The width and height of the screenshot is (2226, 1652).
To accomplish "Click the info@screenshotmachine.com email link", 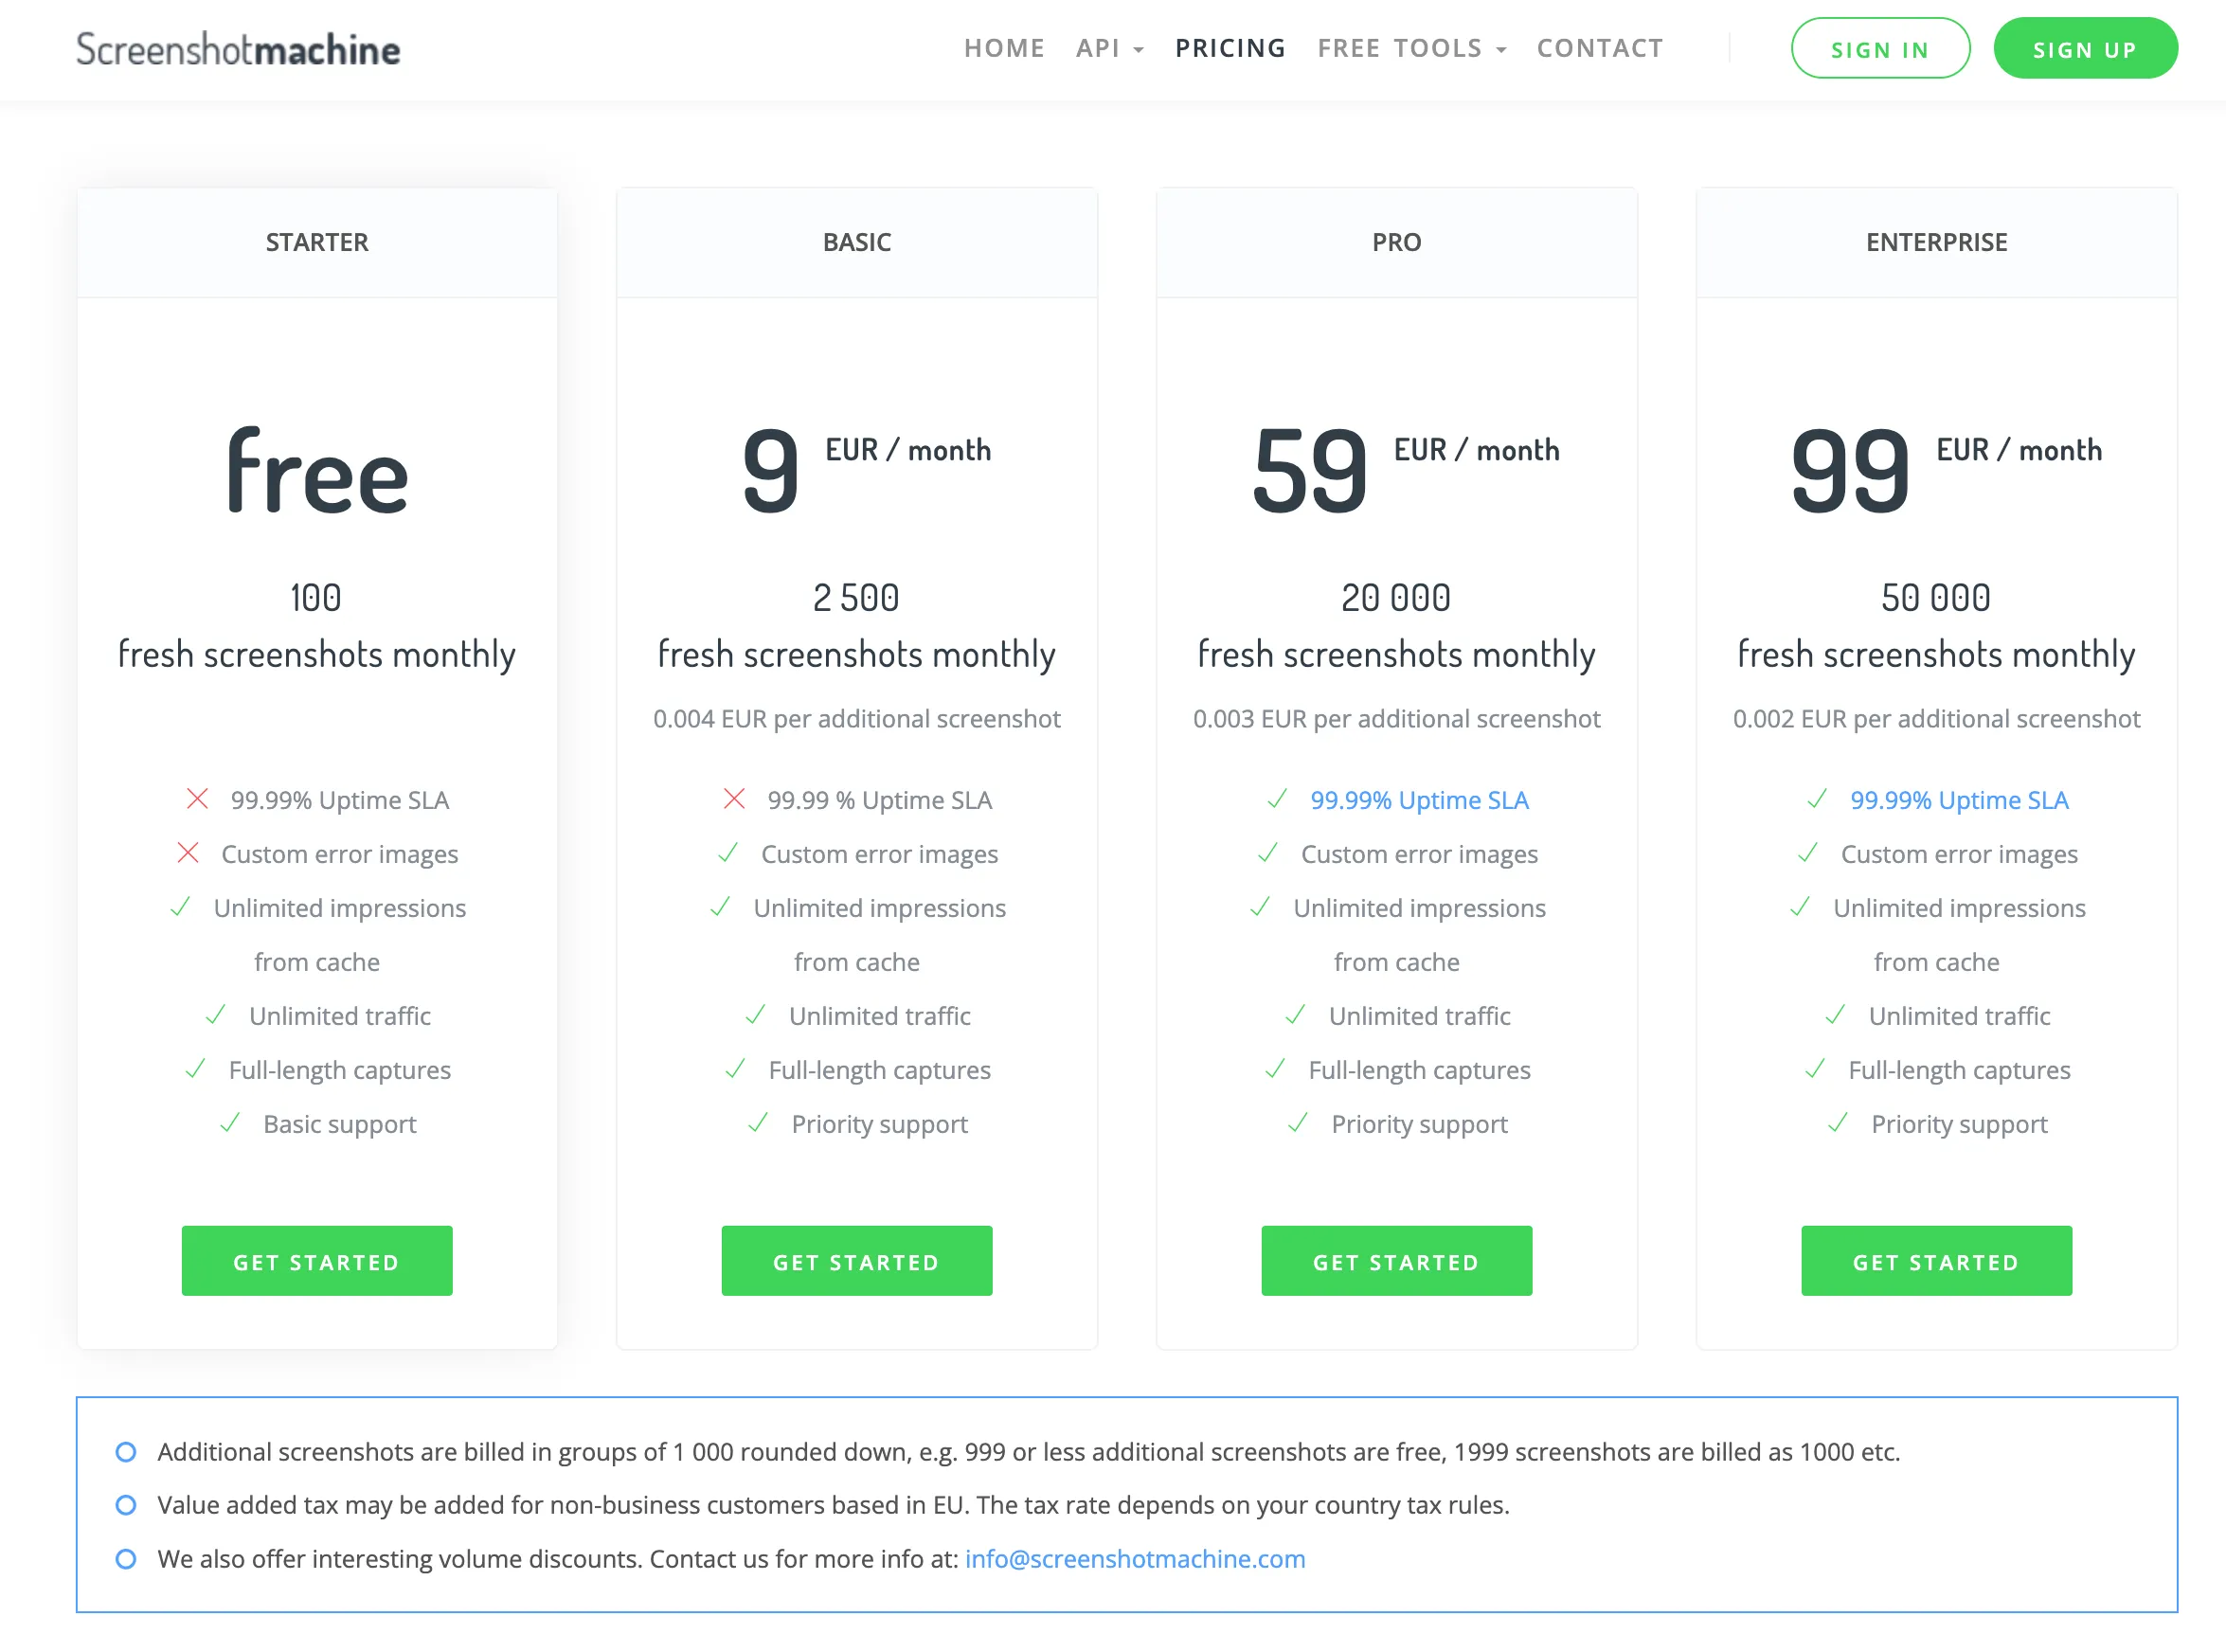I will pyautogui.click(x=1135, y=1559).
